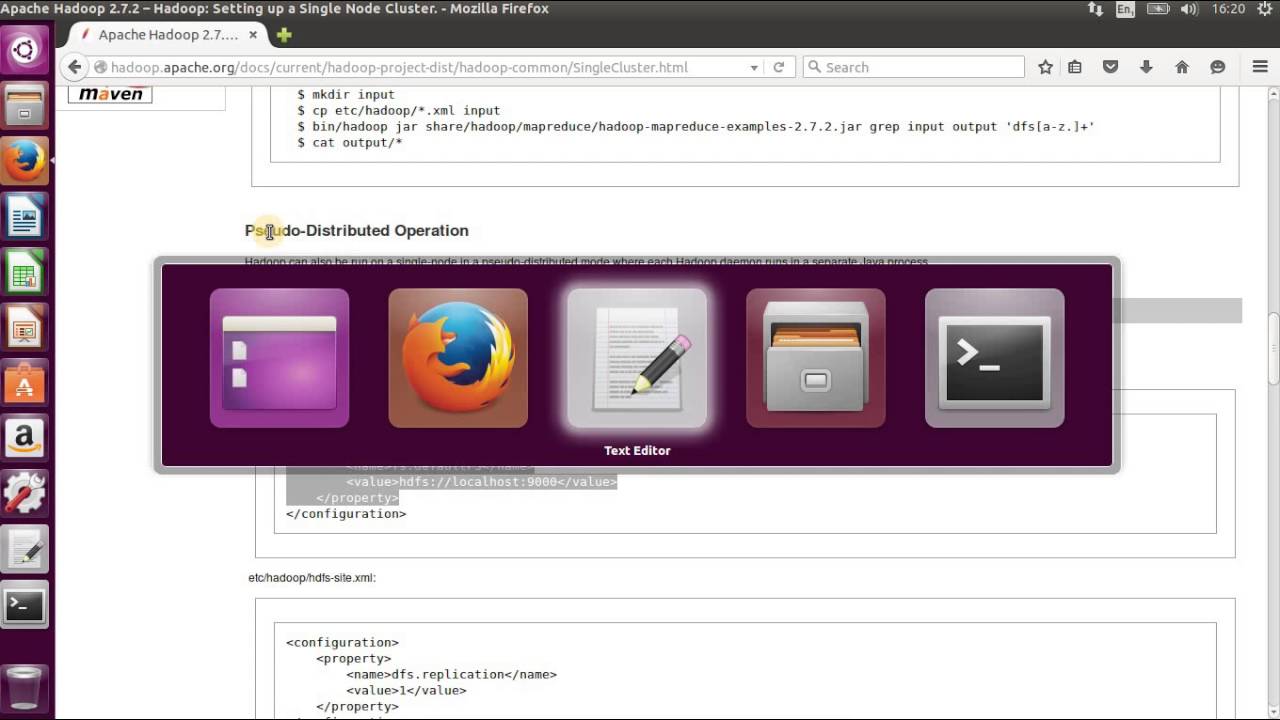This screenshot has width=1280, height=720.
Task: Go to the Firefox home page
Action: tap(1182, 67)
